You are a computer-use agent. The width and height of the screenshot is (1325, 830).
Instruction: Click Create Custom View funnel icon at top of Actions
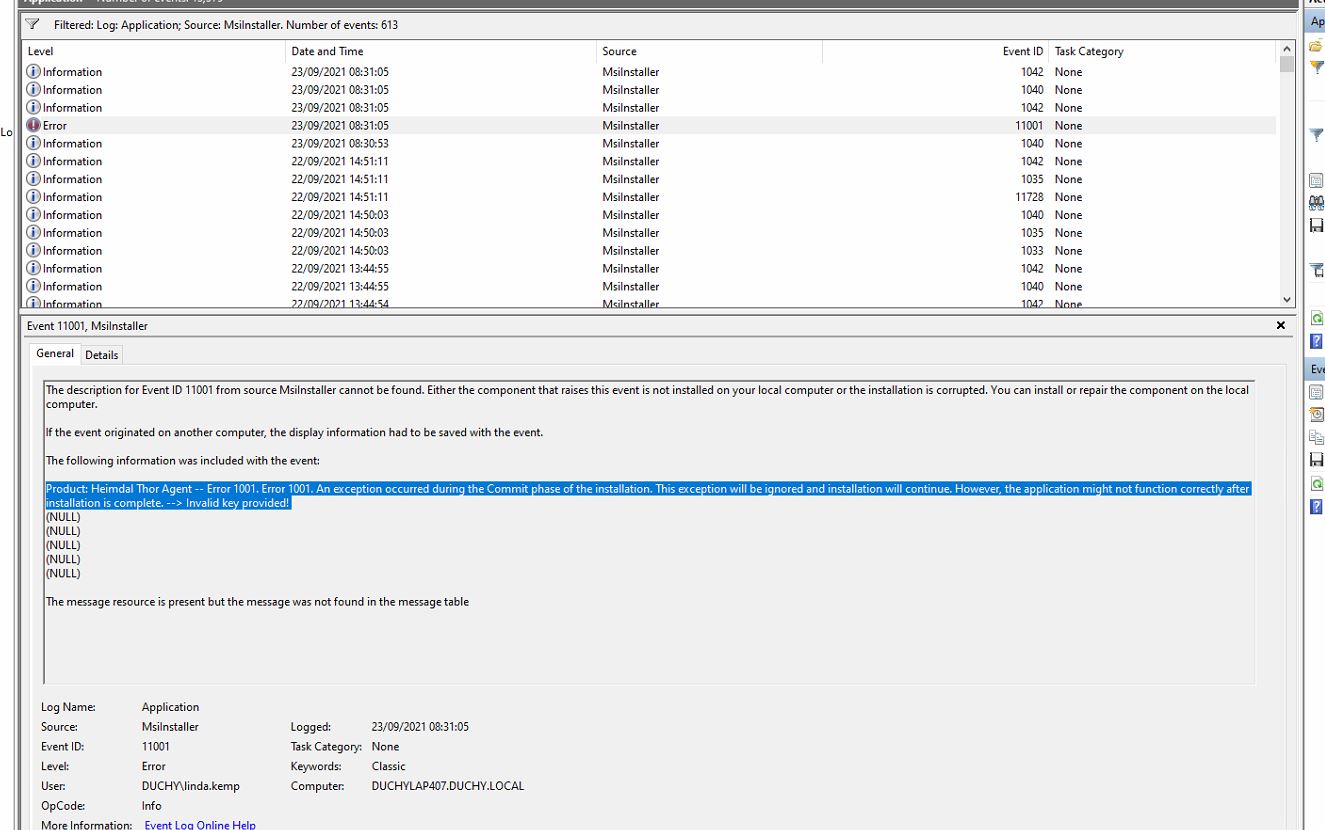pos(1316,67)
